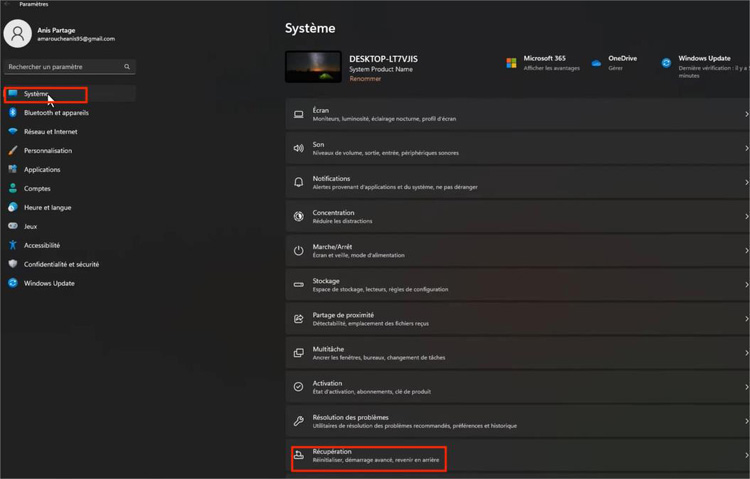Expand the Multitâche row chevron
This screenshot has height=479, width=750.
click(746, 353)
